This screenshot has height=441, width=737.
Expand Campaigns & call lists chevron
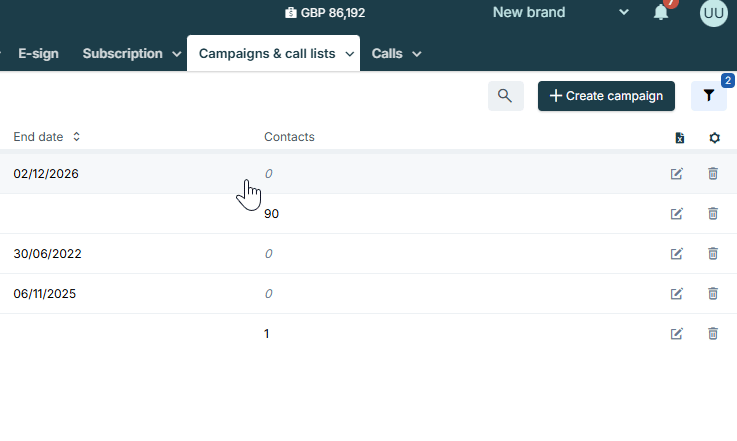click(x=349, y=54)
